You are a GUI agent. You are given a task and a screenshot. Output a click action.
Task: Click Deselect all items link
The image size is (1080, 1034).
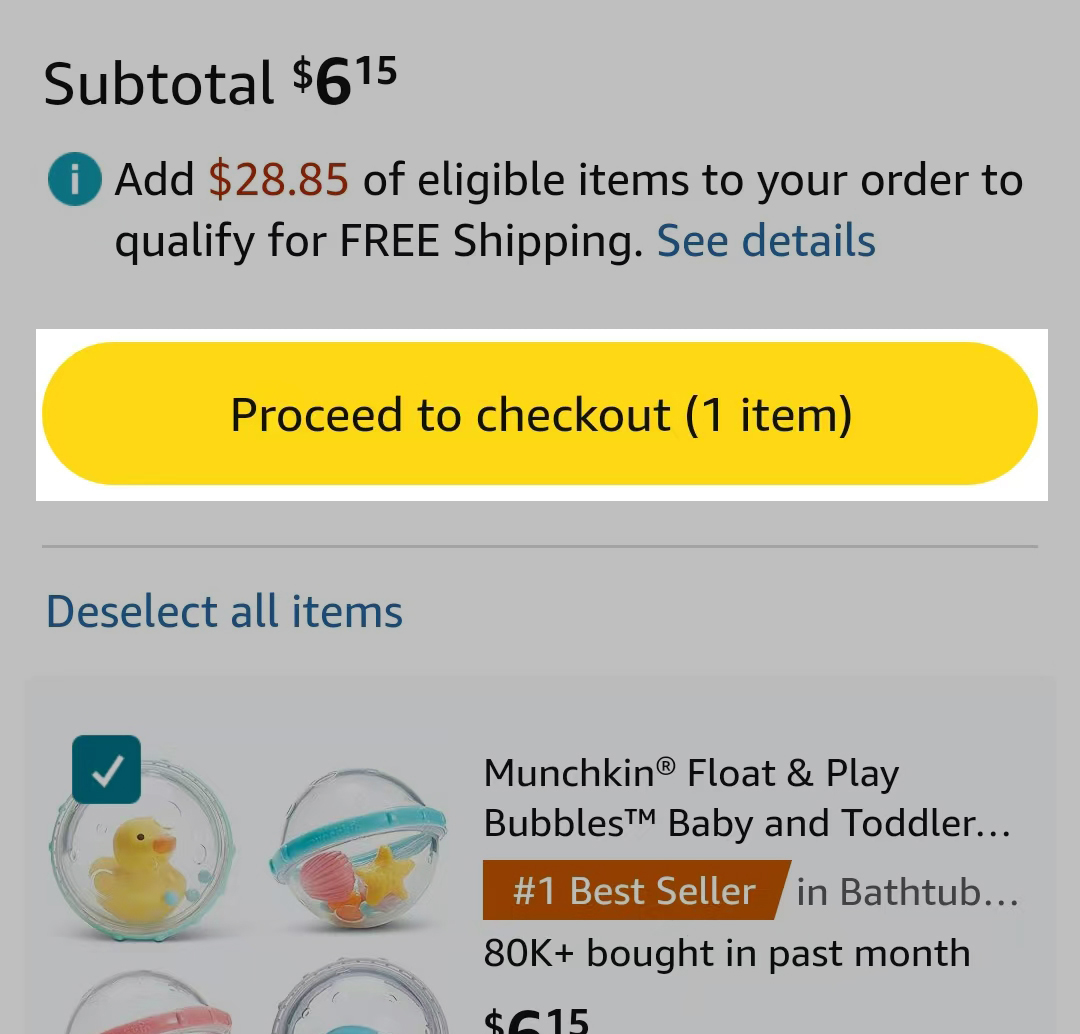[224, 611]
